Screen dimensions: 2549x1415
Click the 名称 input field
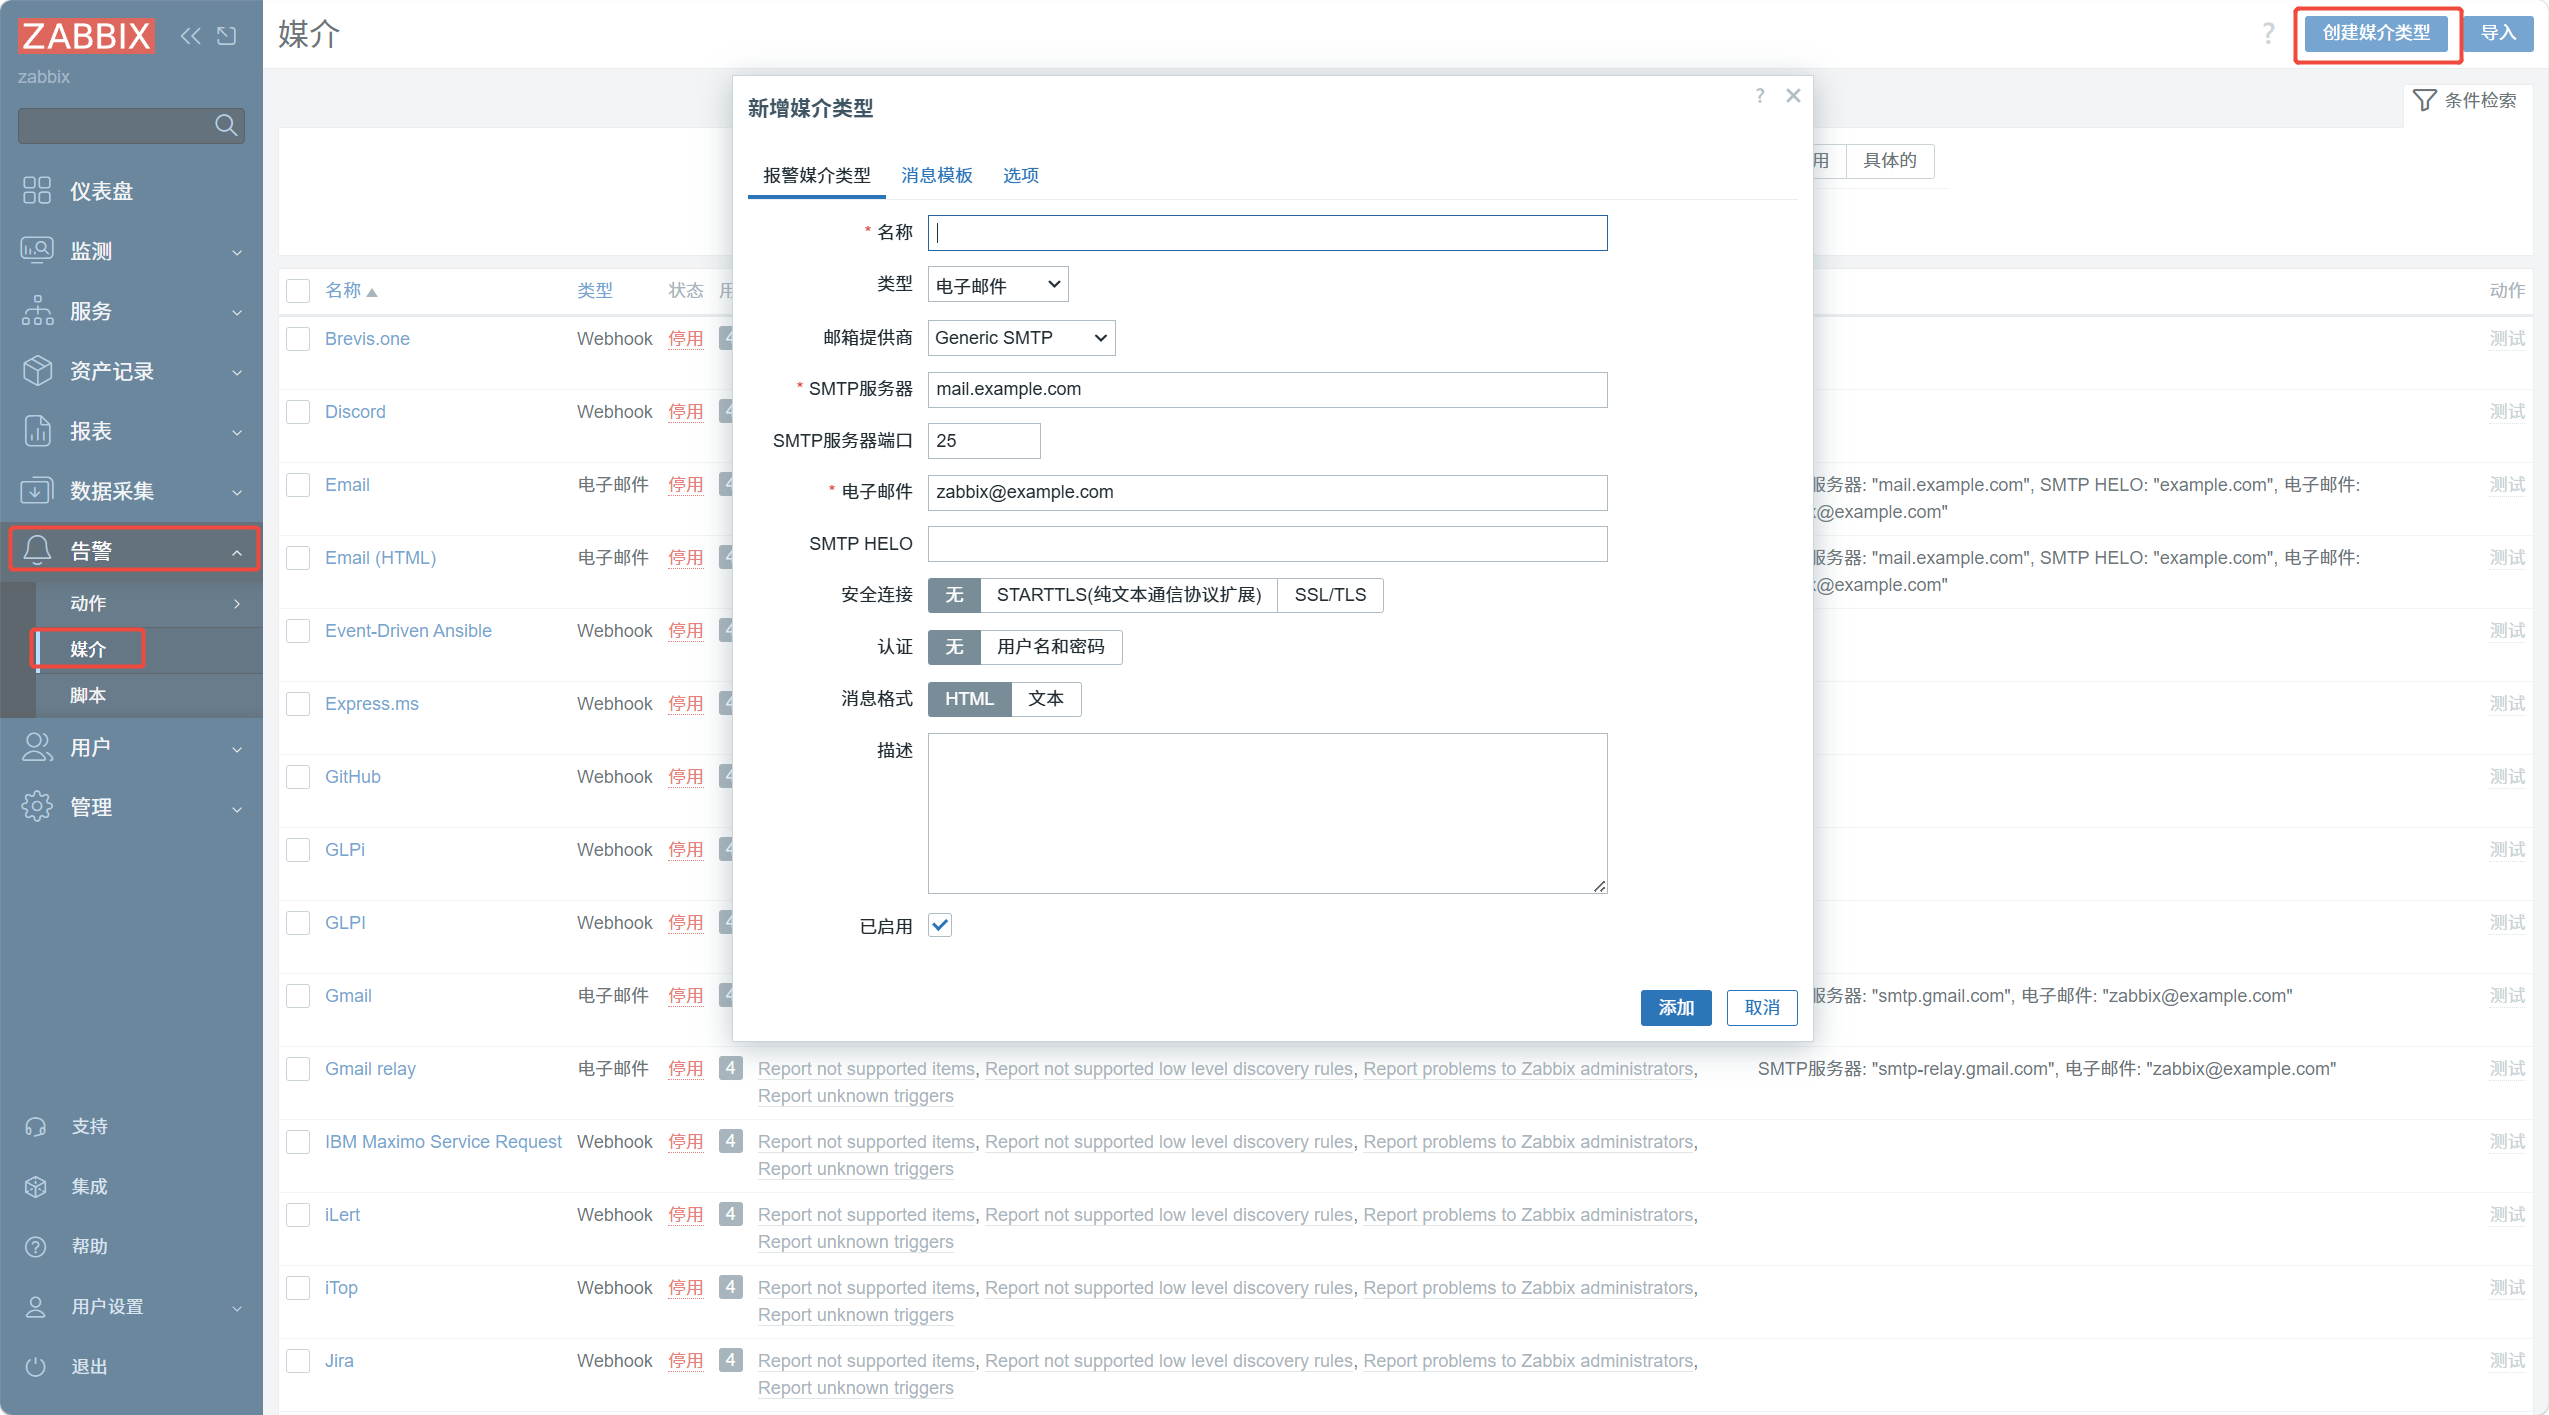(x=1267, y=233)
